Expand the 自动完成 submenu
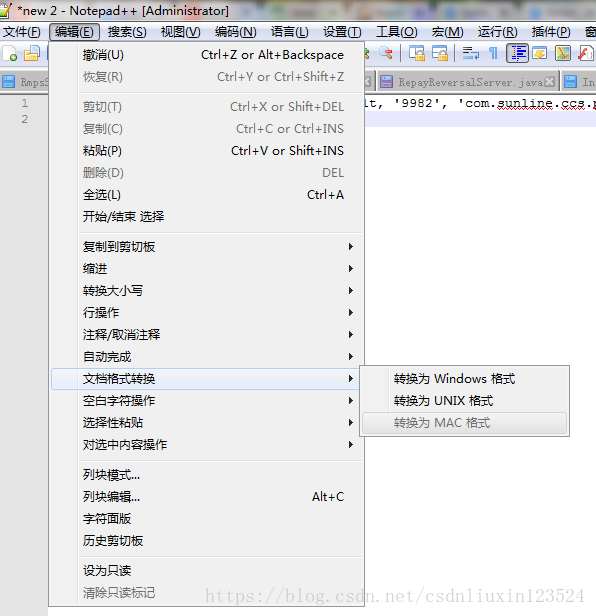The width and height of the screenshot is (596, 616). 207,357
